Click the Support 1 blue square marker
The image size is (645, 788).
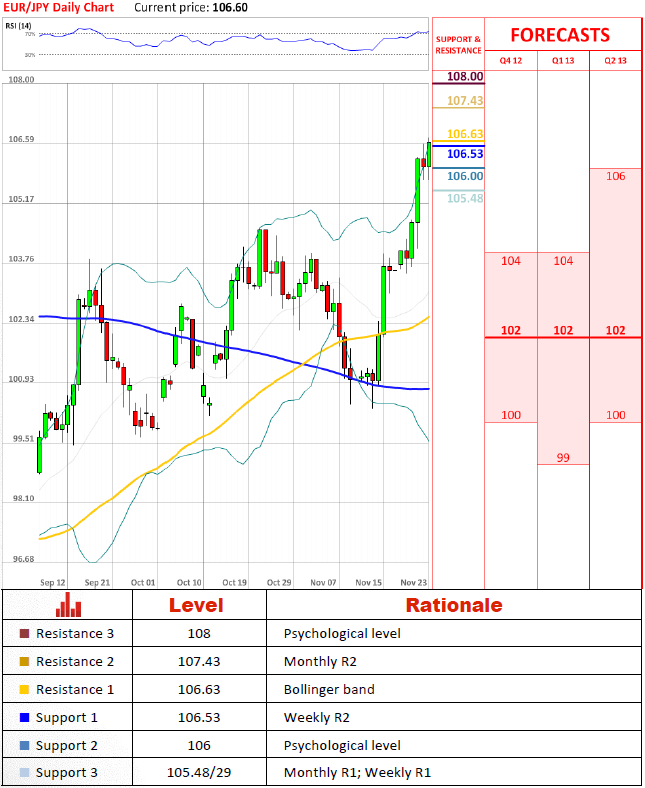[x=24, y=718]
